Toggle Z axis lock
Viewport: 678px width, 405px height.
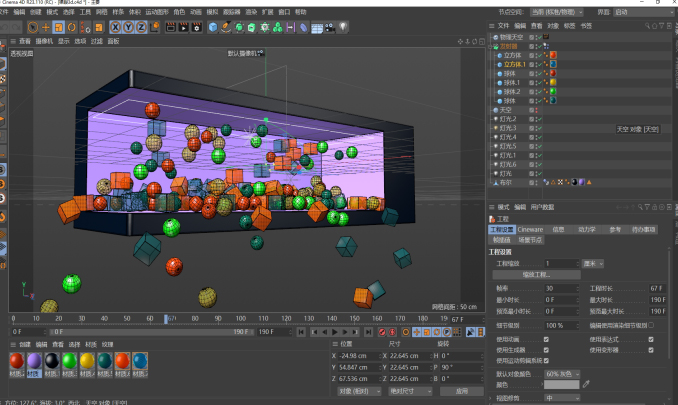click(x=141, y=28)
